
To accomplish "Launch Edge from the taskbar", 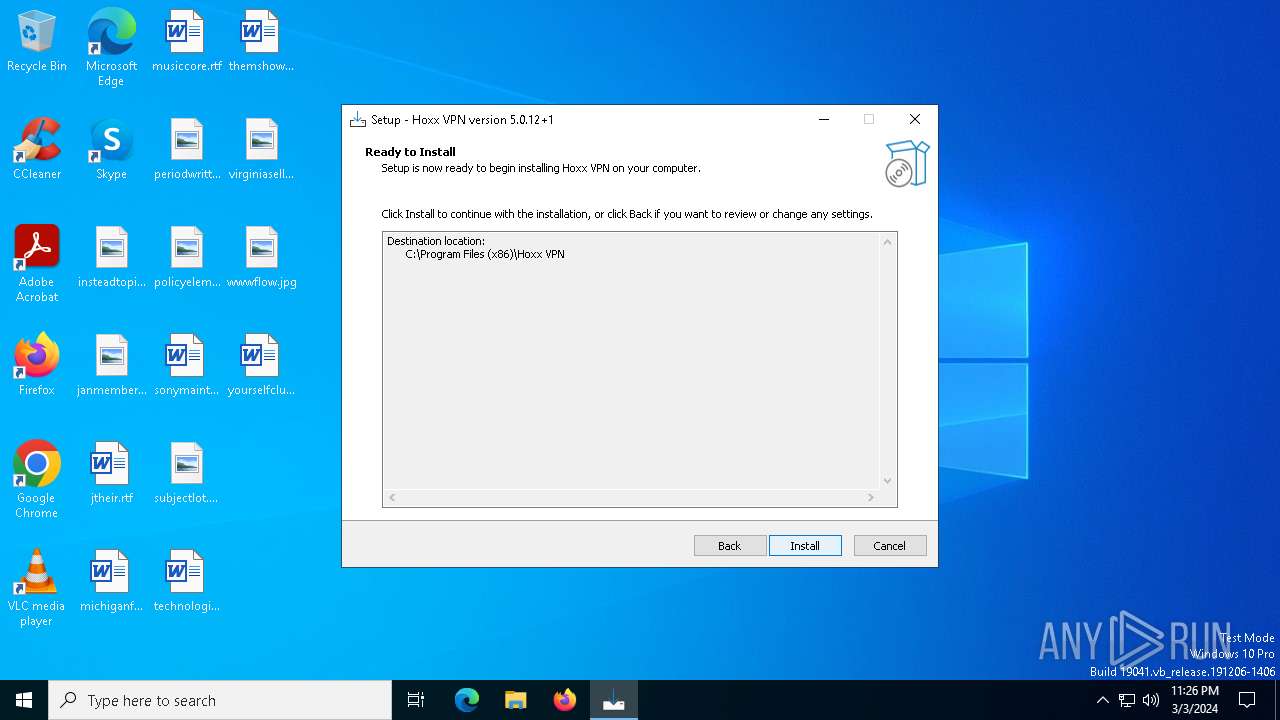I will coord(467,700).
